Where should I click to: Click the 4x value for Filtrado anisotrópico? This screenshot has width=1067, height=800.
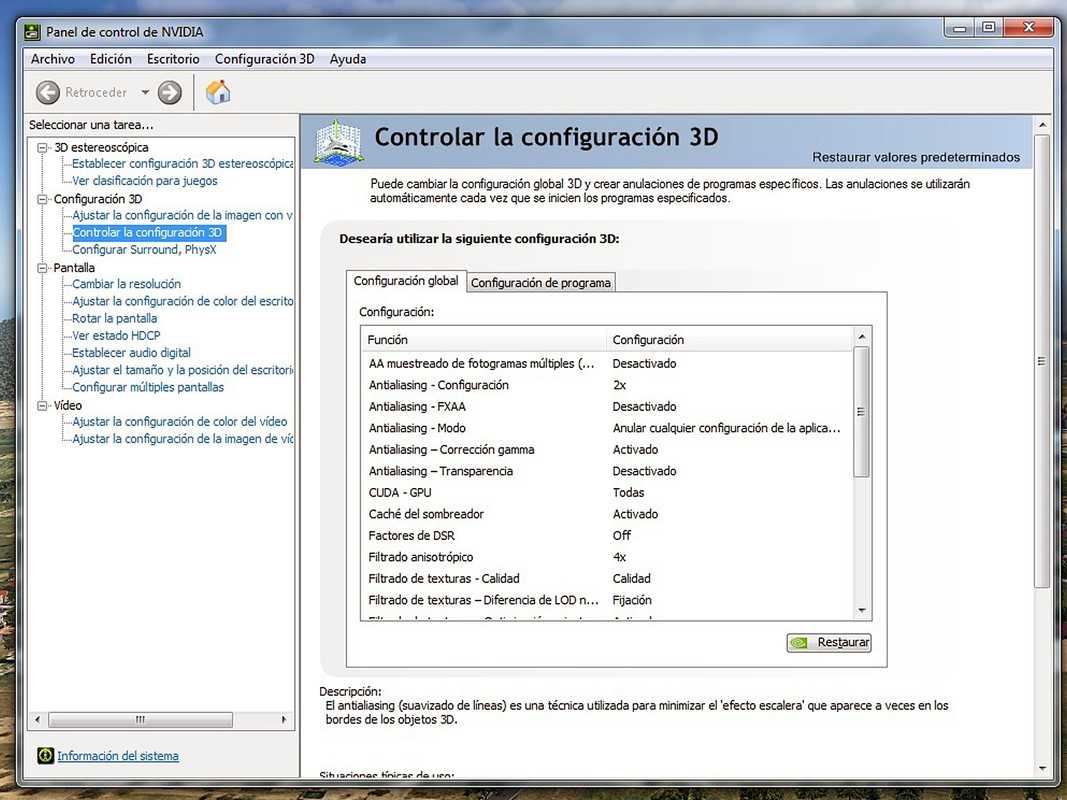(x=619, y=557)
